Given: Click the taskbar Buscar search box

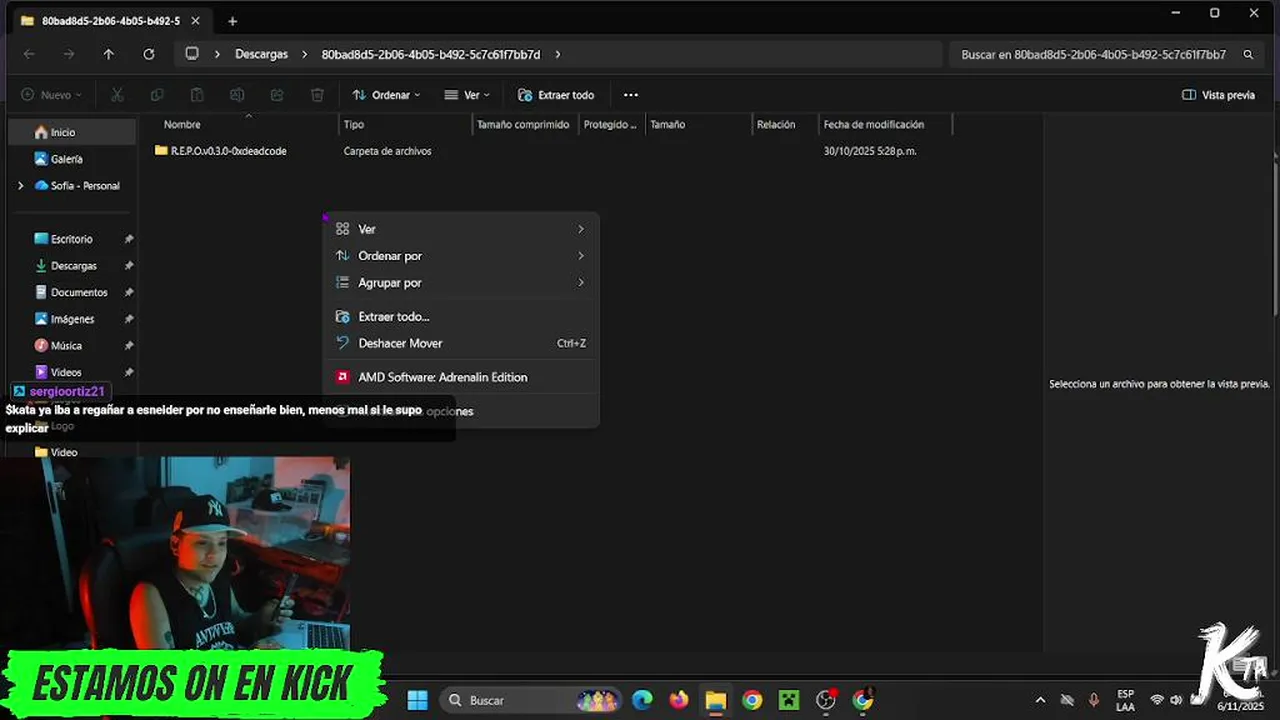Looking at the screenshot, I should 530,700.
